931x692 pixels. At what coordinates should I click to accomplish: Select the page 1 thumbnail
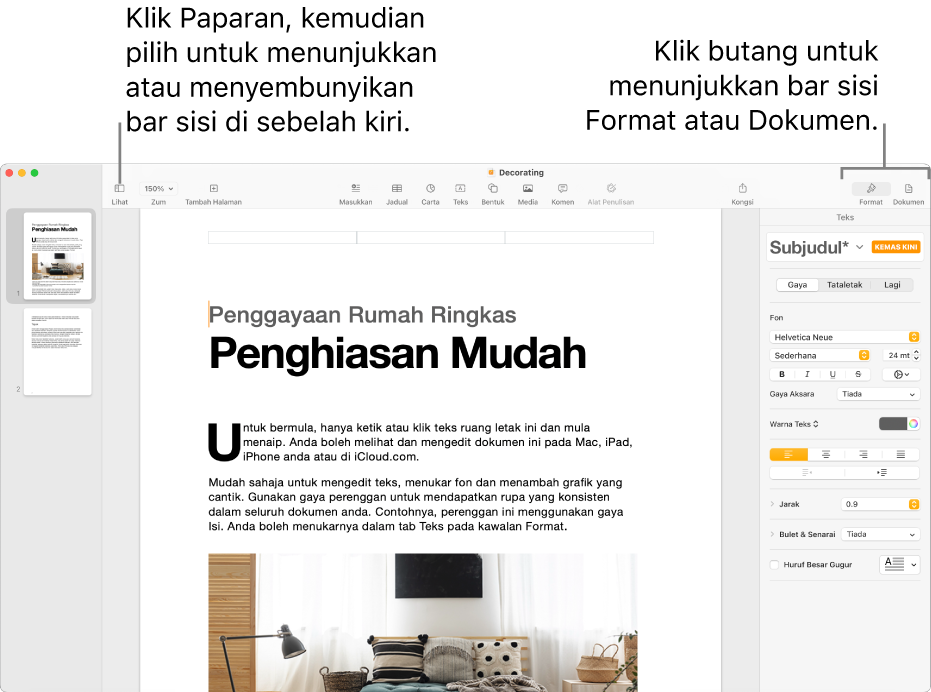point(58,255)
